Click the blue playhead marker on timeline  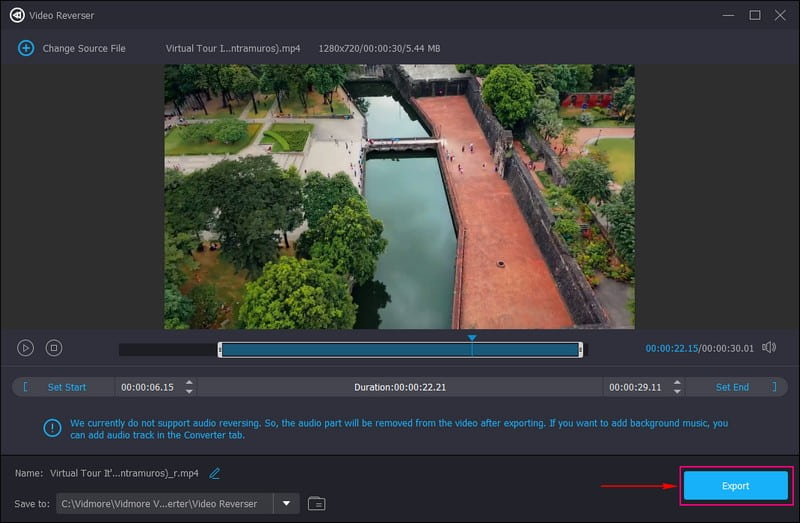pos(472,339)
